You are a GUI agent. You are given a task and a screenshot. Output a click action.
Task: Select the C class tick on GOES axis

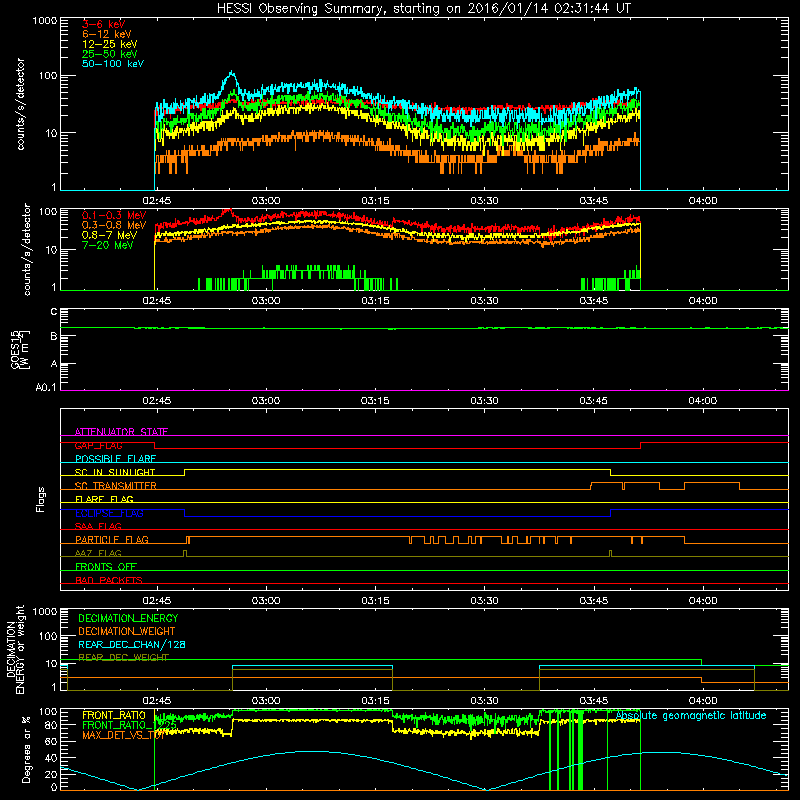pos(54,312)
